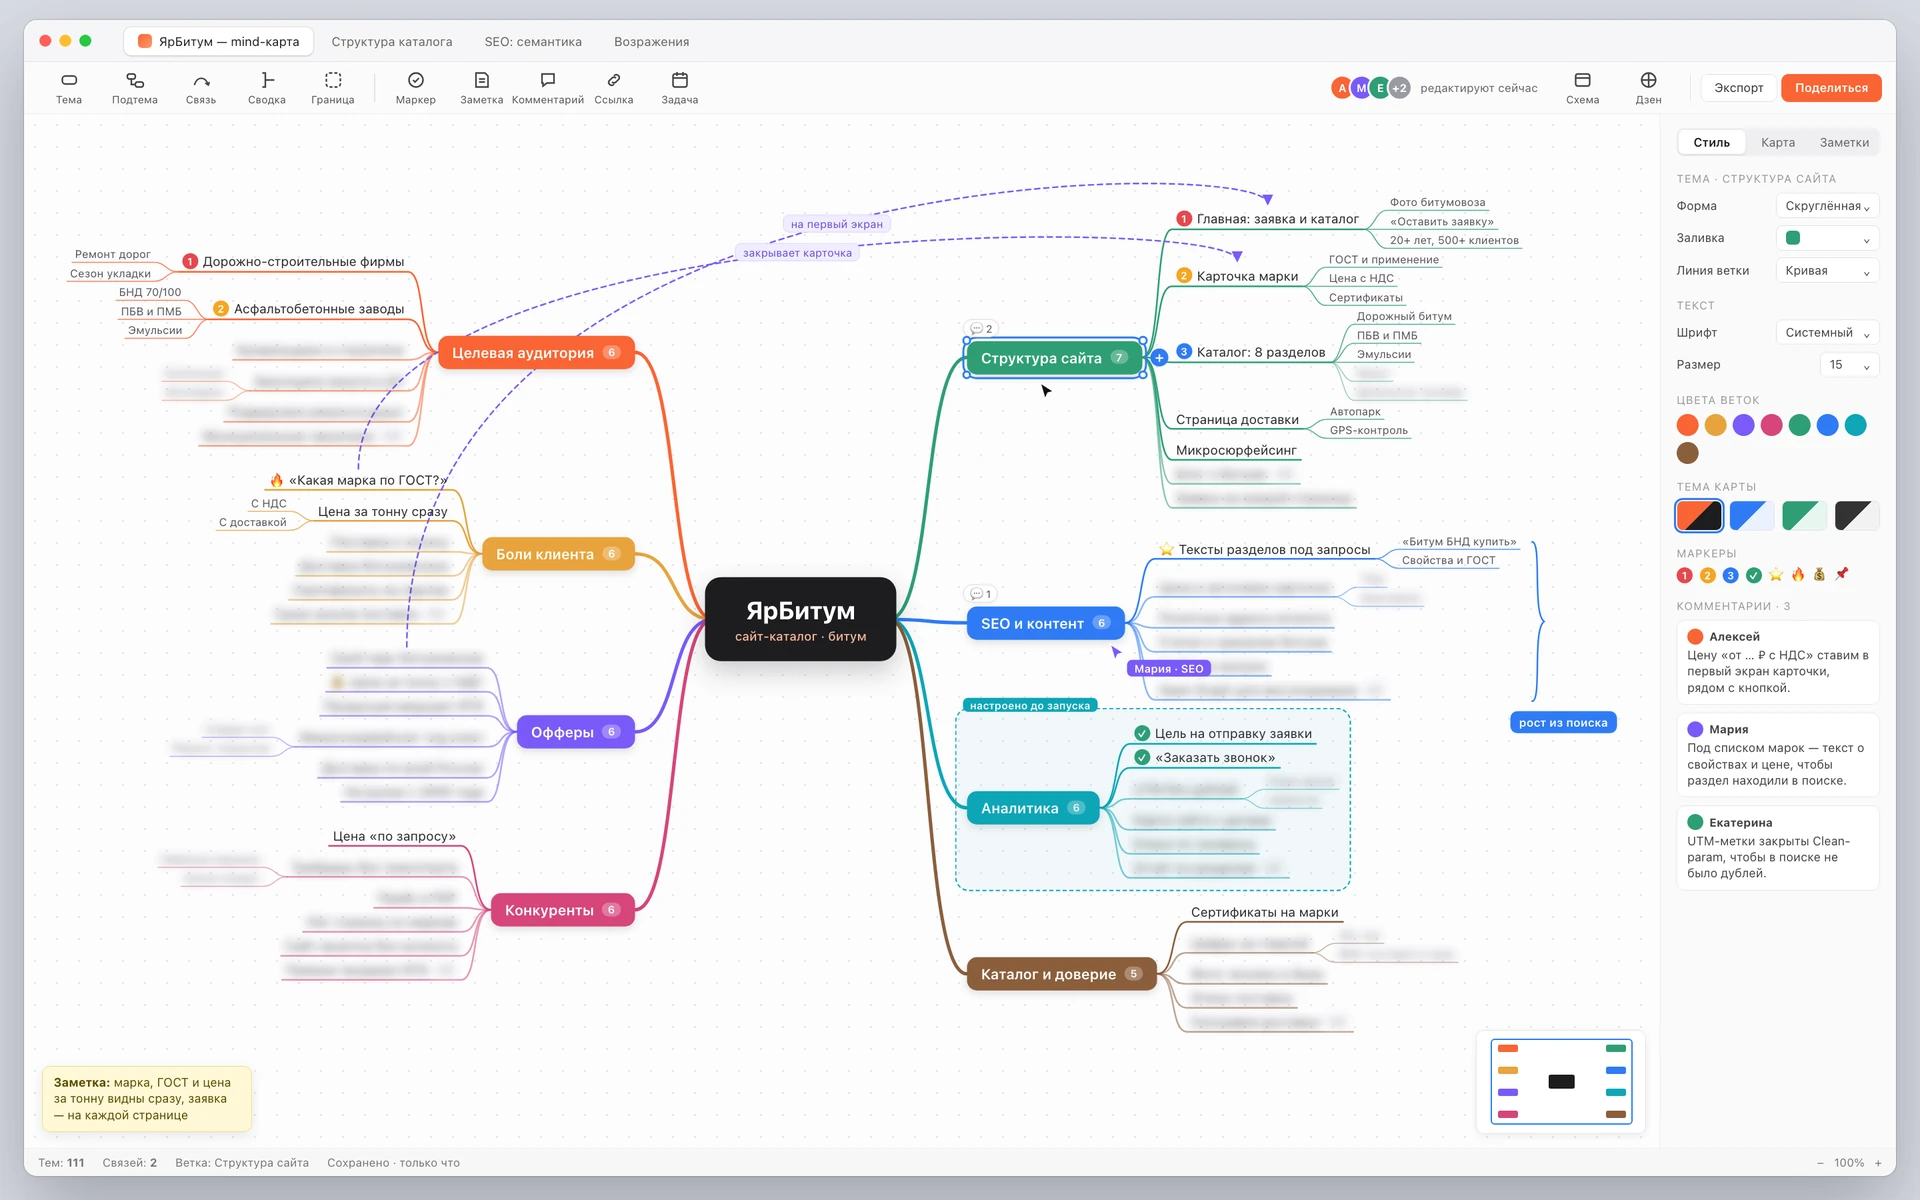This screenshot has width=1920, height=1200.
Task: Go to the Возражения tab
Action: (651, 41)
